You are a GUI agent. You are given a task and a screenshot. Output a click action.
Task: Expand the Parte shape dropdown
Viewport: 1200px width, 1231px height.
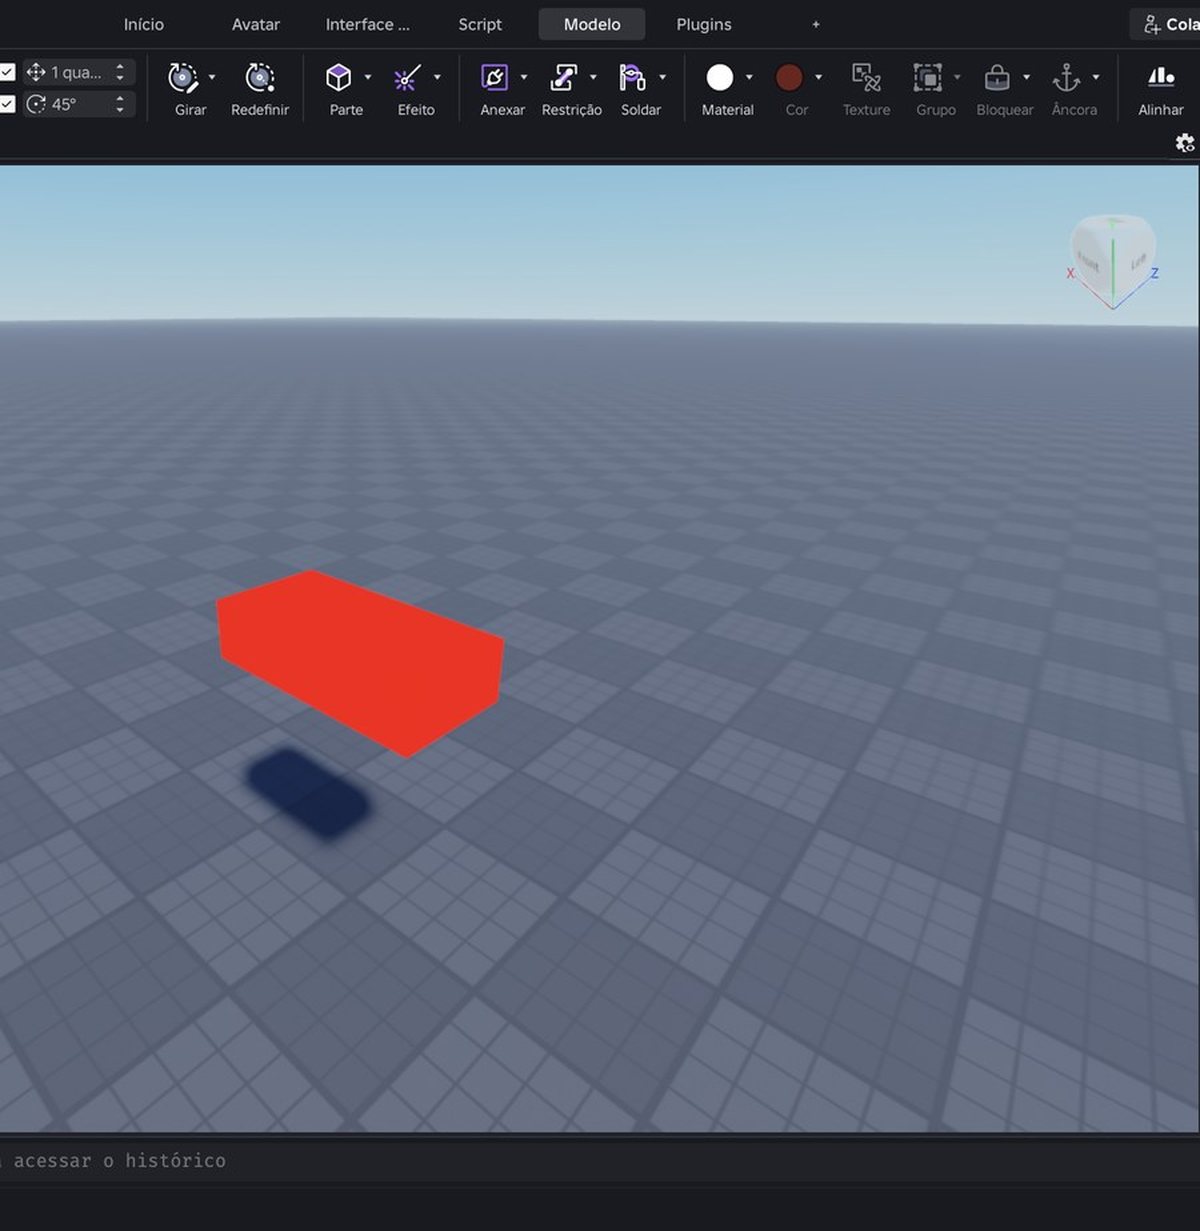click(x=368, y=78)
